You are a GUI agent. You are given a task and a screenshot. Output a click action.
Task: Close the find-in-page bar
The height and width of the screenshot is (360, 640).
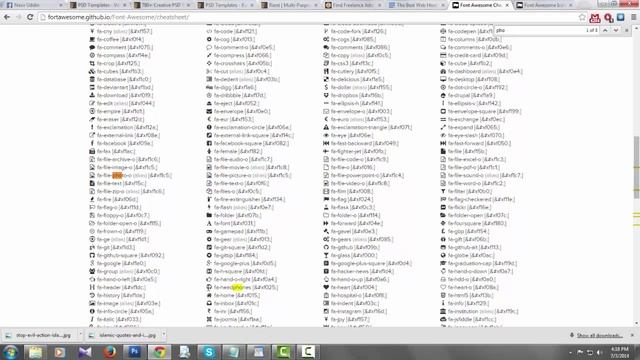pos(627,30)
